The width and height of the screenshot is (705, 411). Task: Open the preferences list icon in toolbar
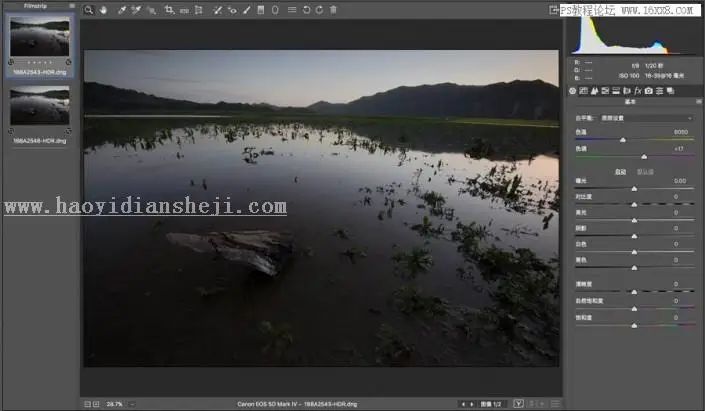292,9
